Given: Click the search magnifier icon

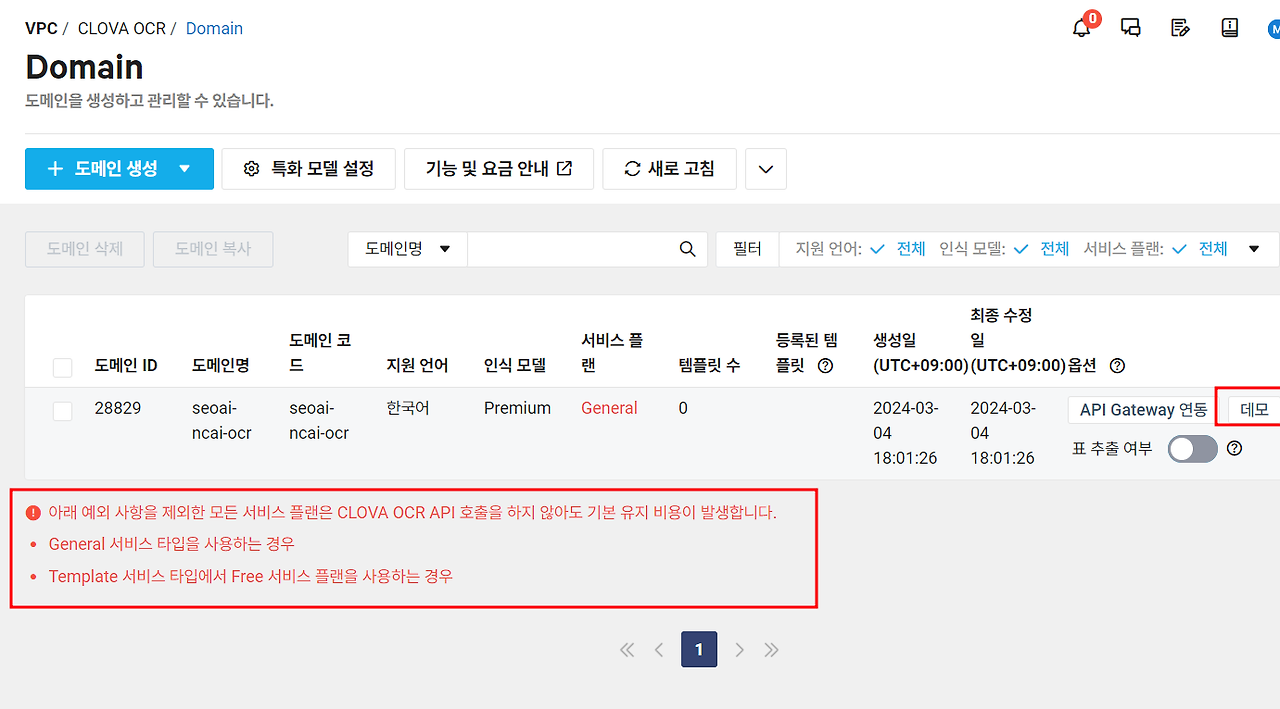Looking at the screenshot, I should pyautogui.click(x=687, y=248).
